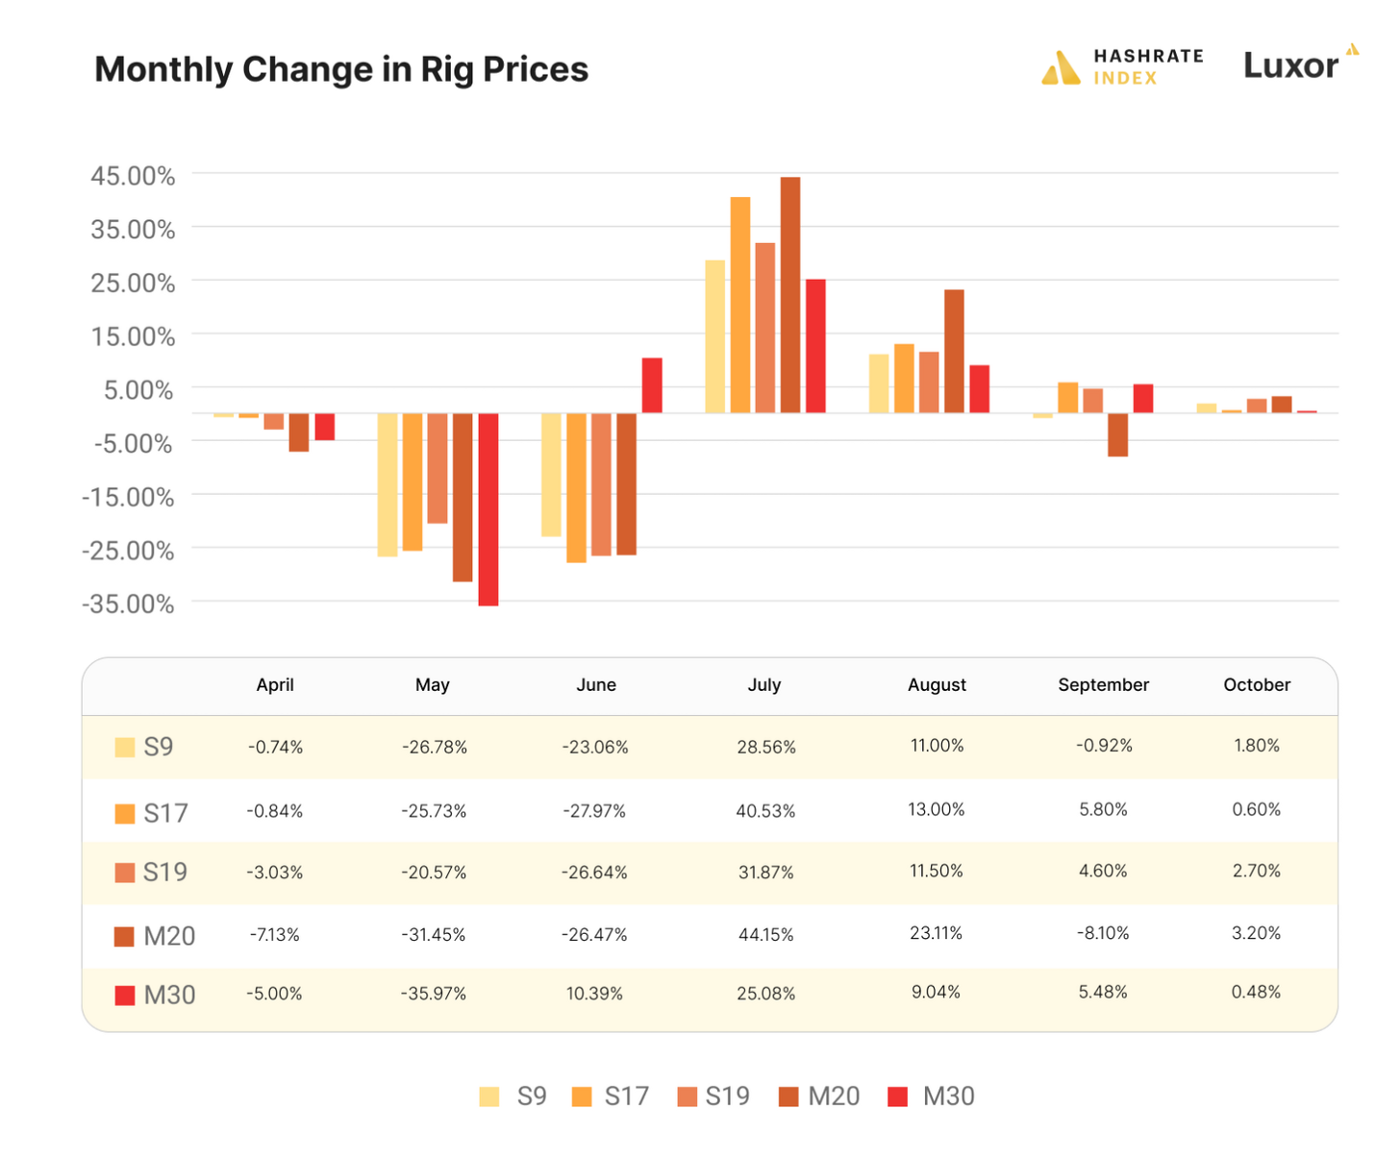Click the April column header
The width and height of the screenshot is (1400, 1156).
tap(275, 685)
